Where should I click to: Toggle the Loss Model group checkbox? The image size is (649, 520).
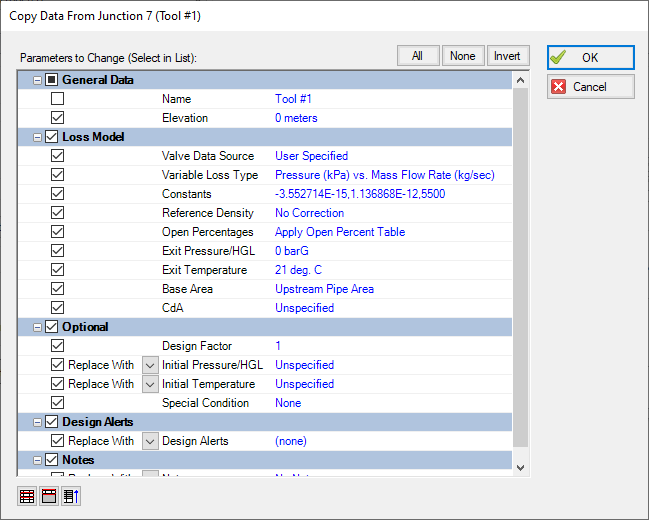tap(52, 137)
